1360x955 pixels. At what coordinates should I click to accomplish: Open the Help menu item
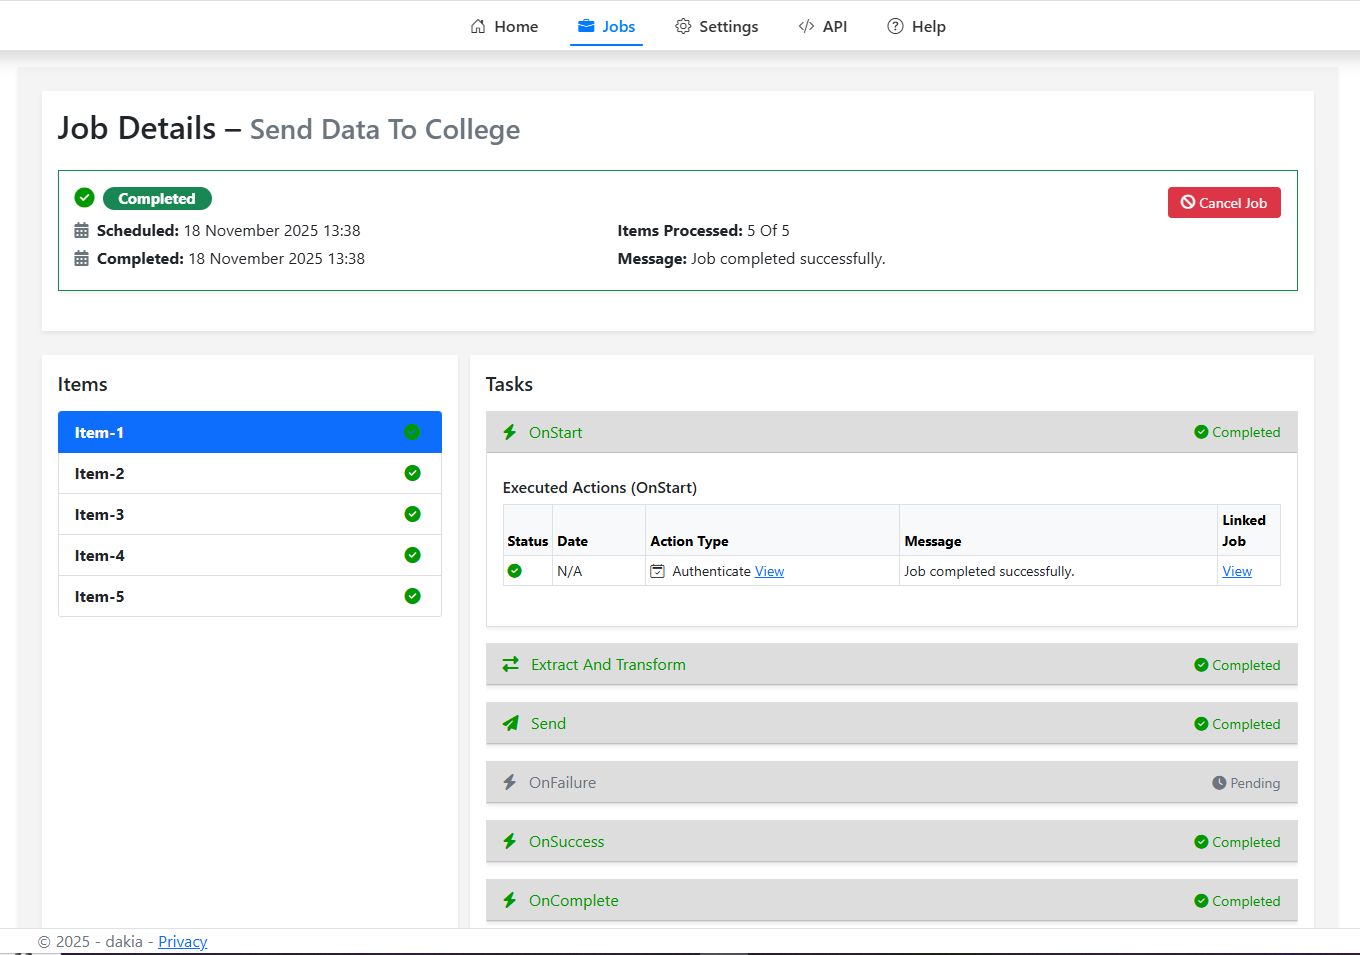point(928,26)
